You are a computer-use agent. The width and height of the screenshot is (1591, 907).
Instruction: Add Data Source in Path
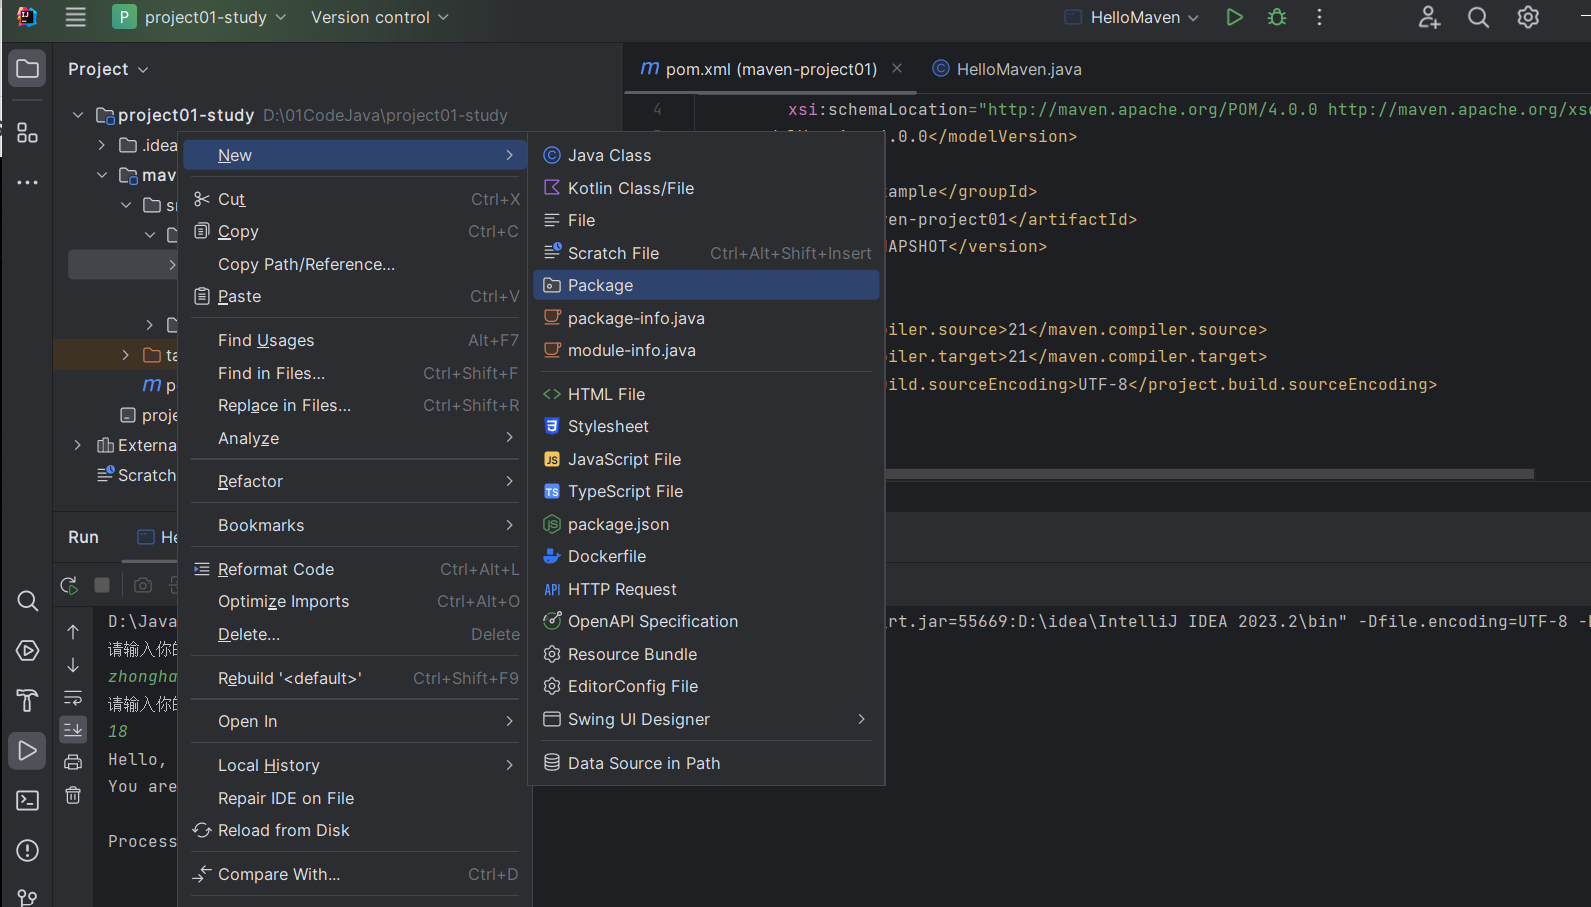click(x=706, y=763)
